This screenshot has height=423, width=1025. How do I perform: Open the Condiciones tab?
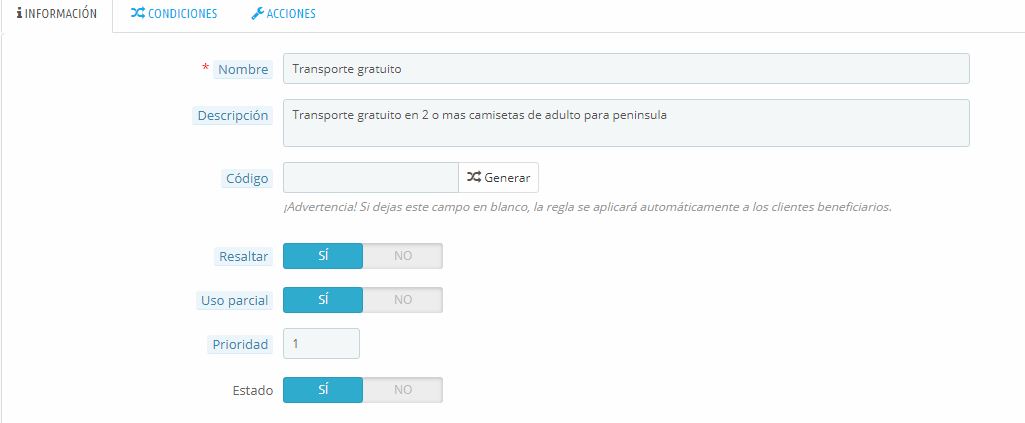coord(174,14)
